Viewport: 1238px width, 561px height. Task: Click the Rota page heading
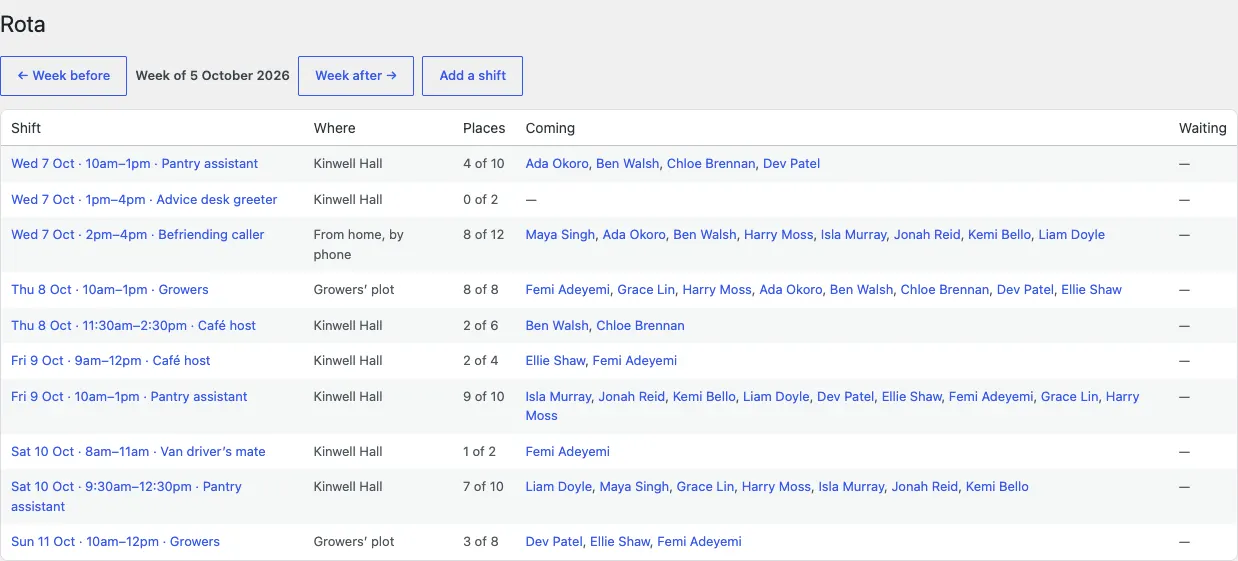click(x=23, y=24)
